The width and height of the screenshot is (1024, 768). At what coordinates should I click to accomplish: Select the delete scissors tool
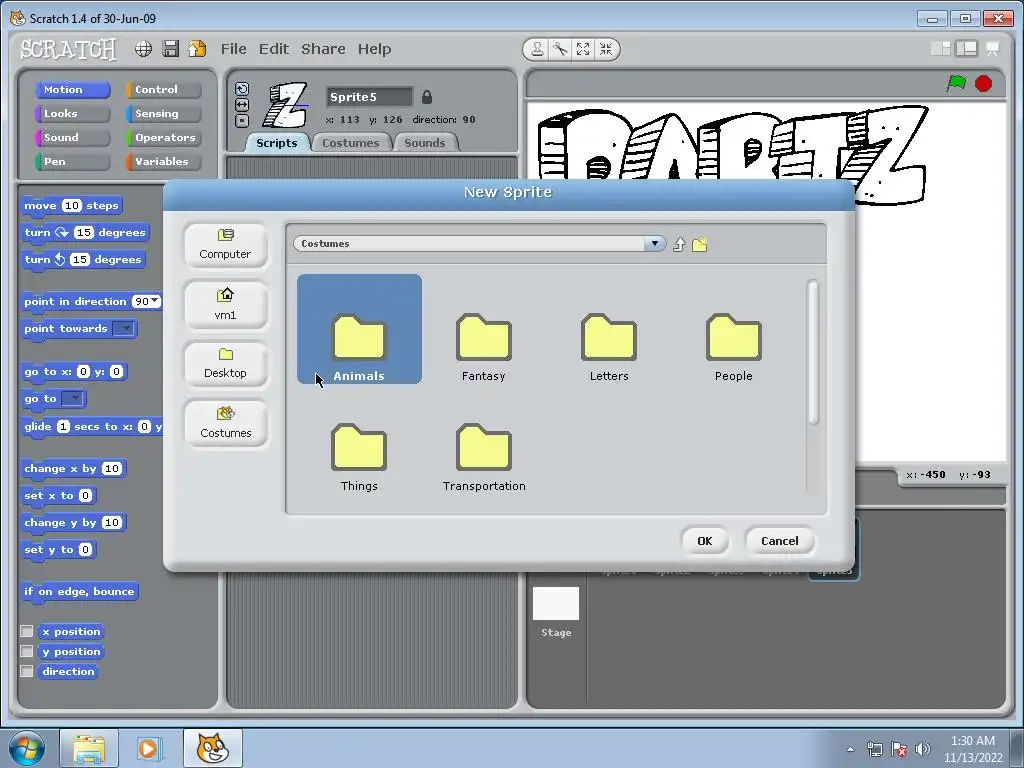click(x=560, y=49)
